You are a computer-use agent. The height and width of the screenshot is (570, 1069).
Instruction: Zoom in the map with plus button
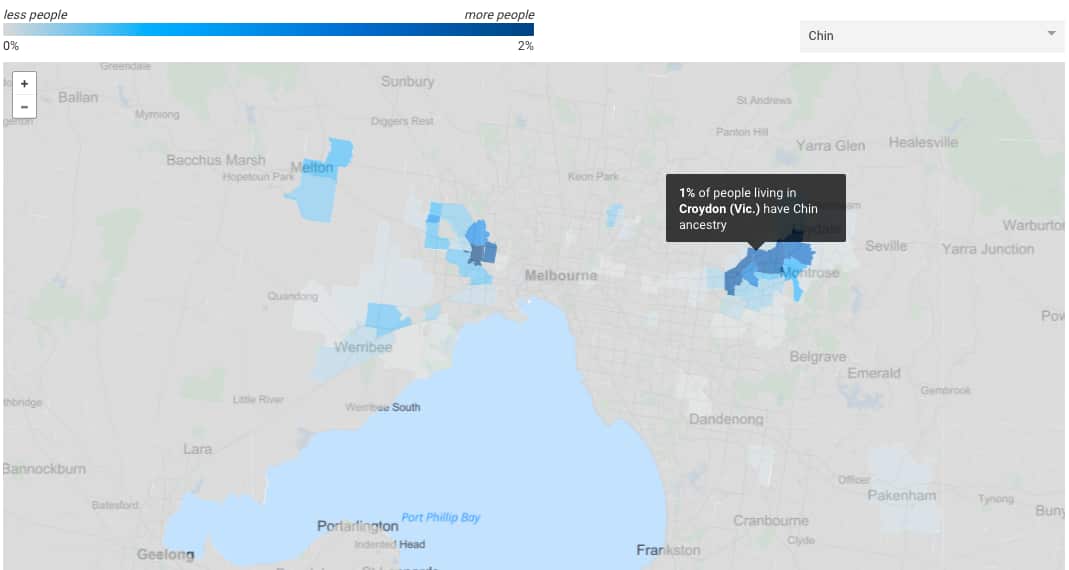click(x=25, y=84)
